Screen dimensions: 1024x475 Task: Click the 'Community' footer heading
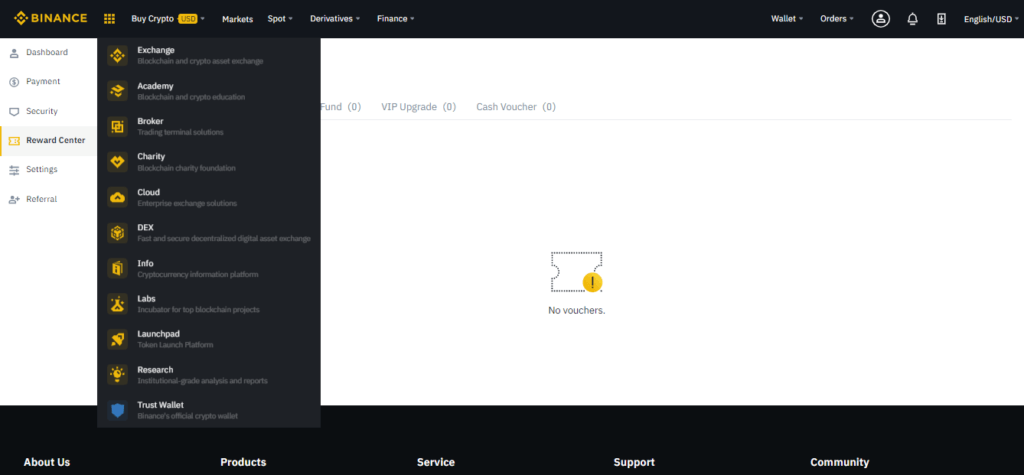click(x=840, y=462)
